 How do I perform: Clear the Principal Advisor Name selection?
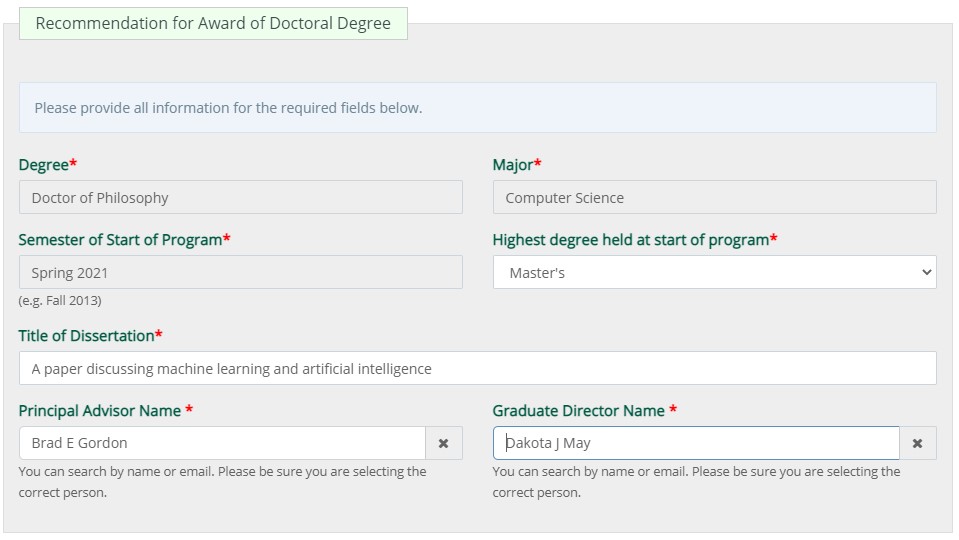443,443
